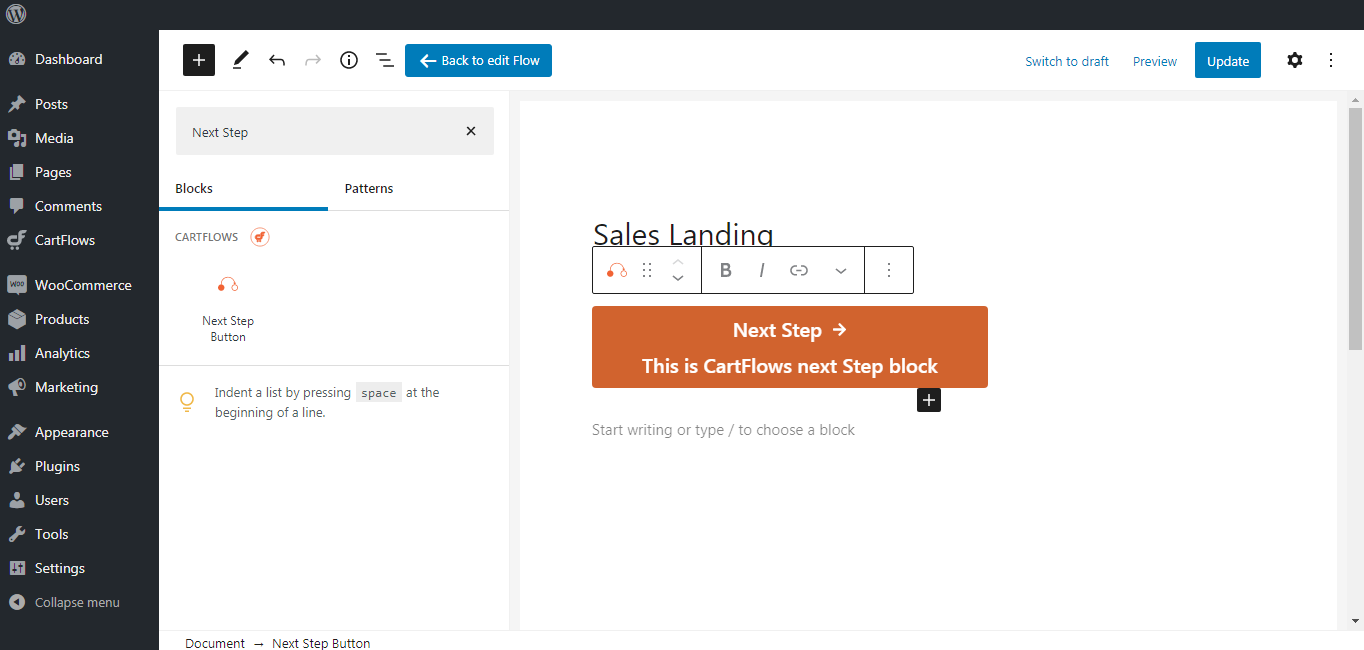Switch to the Patterns tab
Screen dimensions: 1364x650
[x=369, y=188]
